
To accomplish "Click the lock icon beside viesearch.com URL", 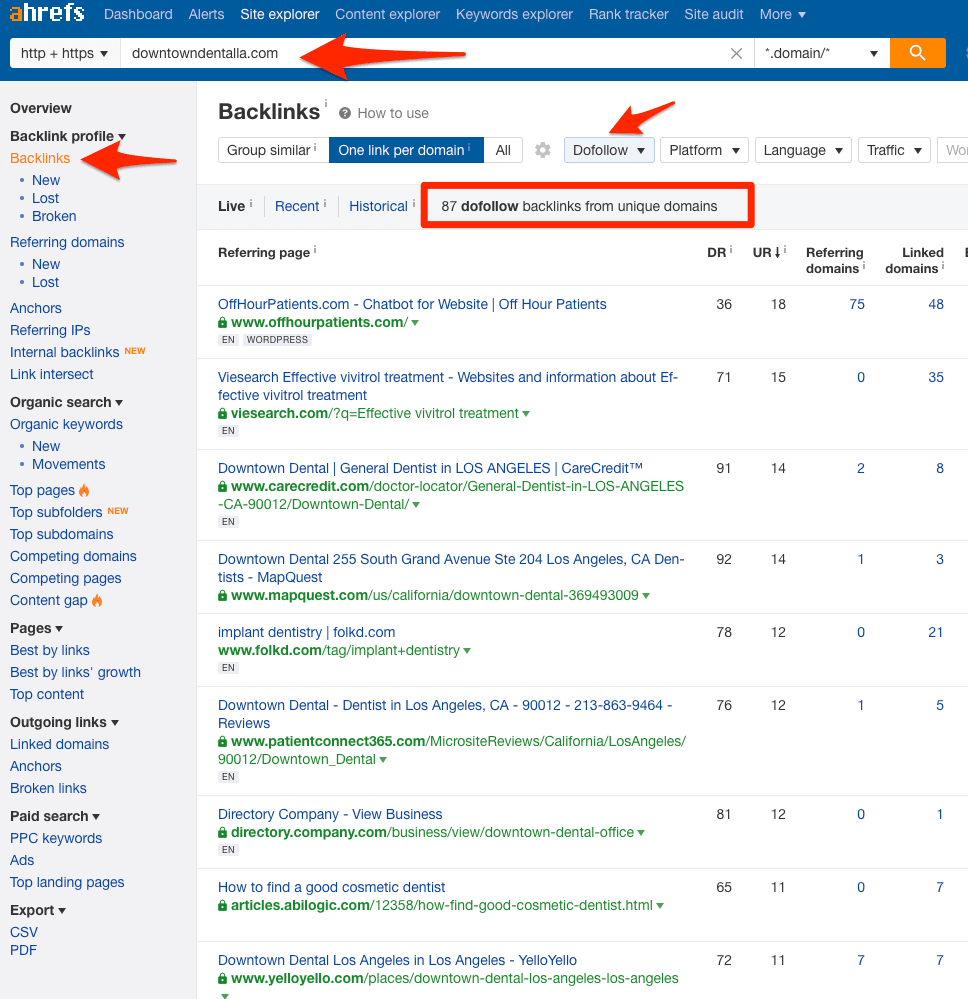I will coord(222,413).
